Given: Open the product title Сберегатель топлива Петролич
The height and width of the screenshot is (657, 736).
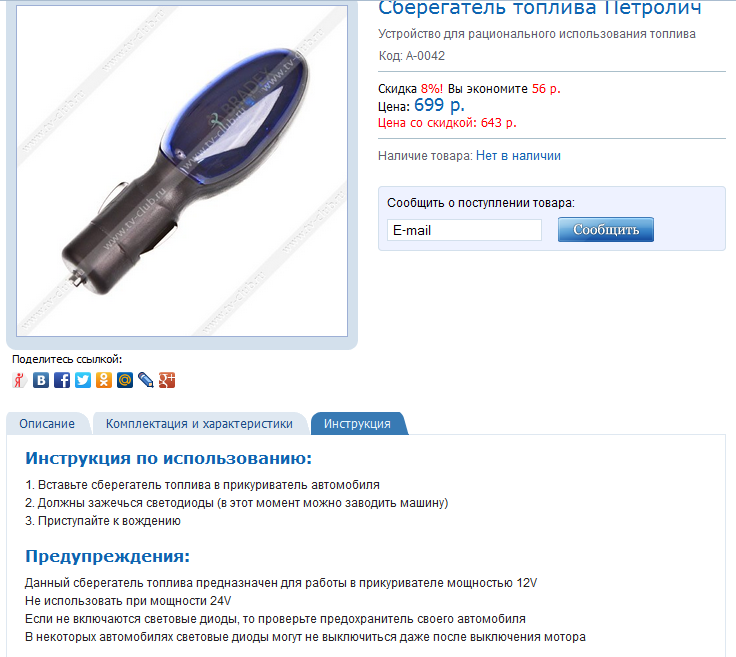Looking at the screenshot, I should click(540, 8).
